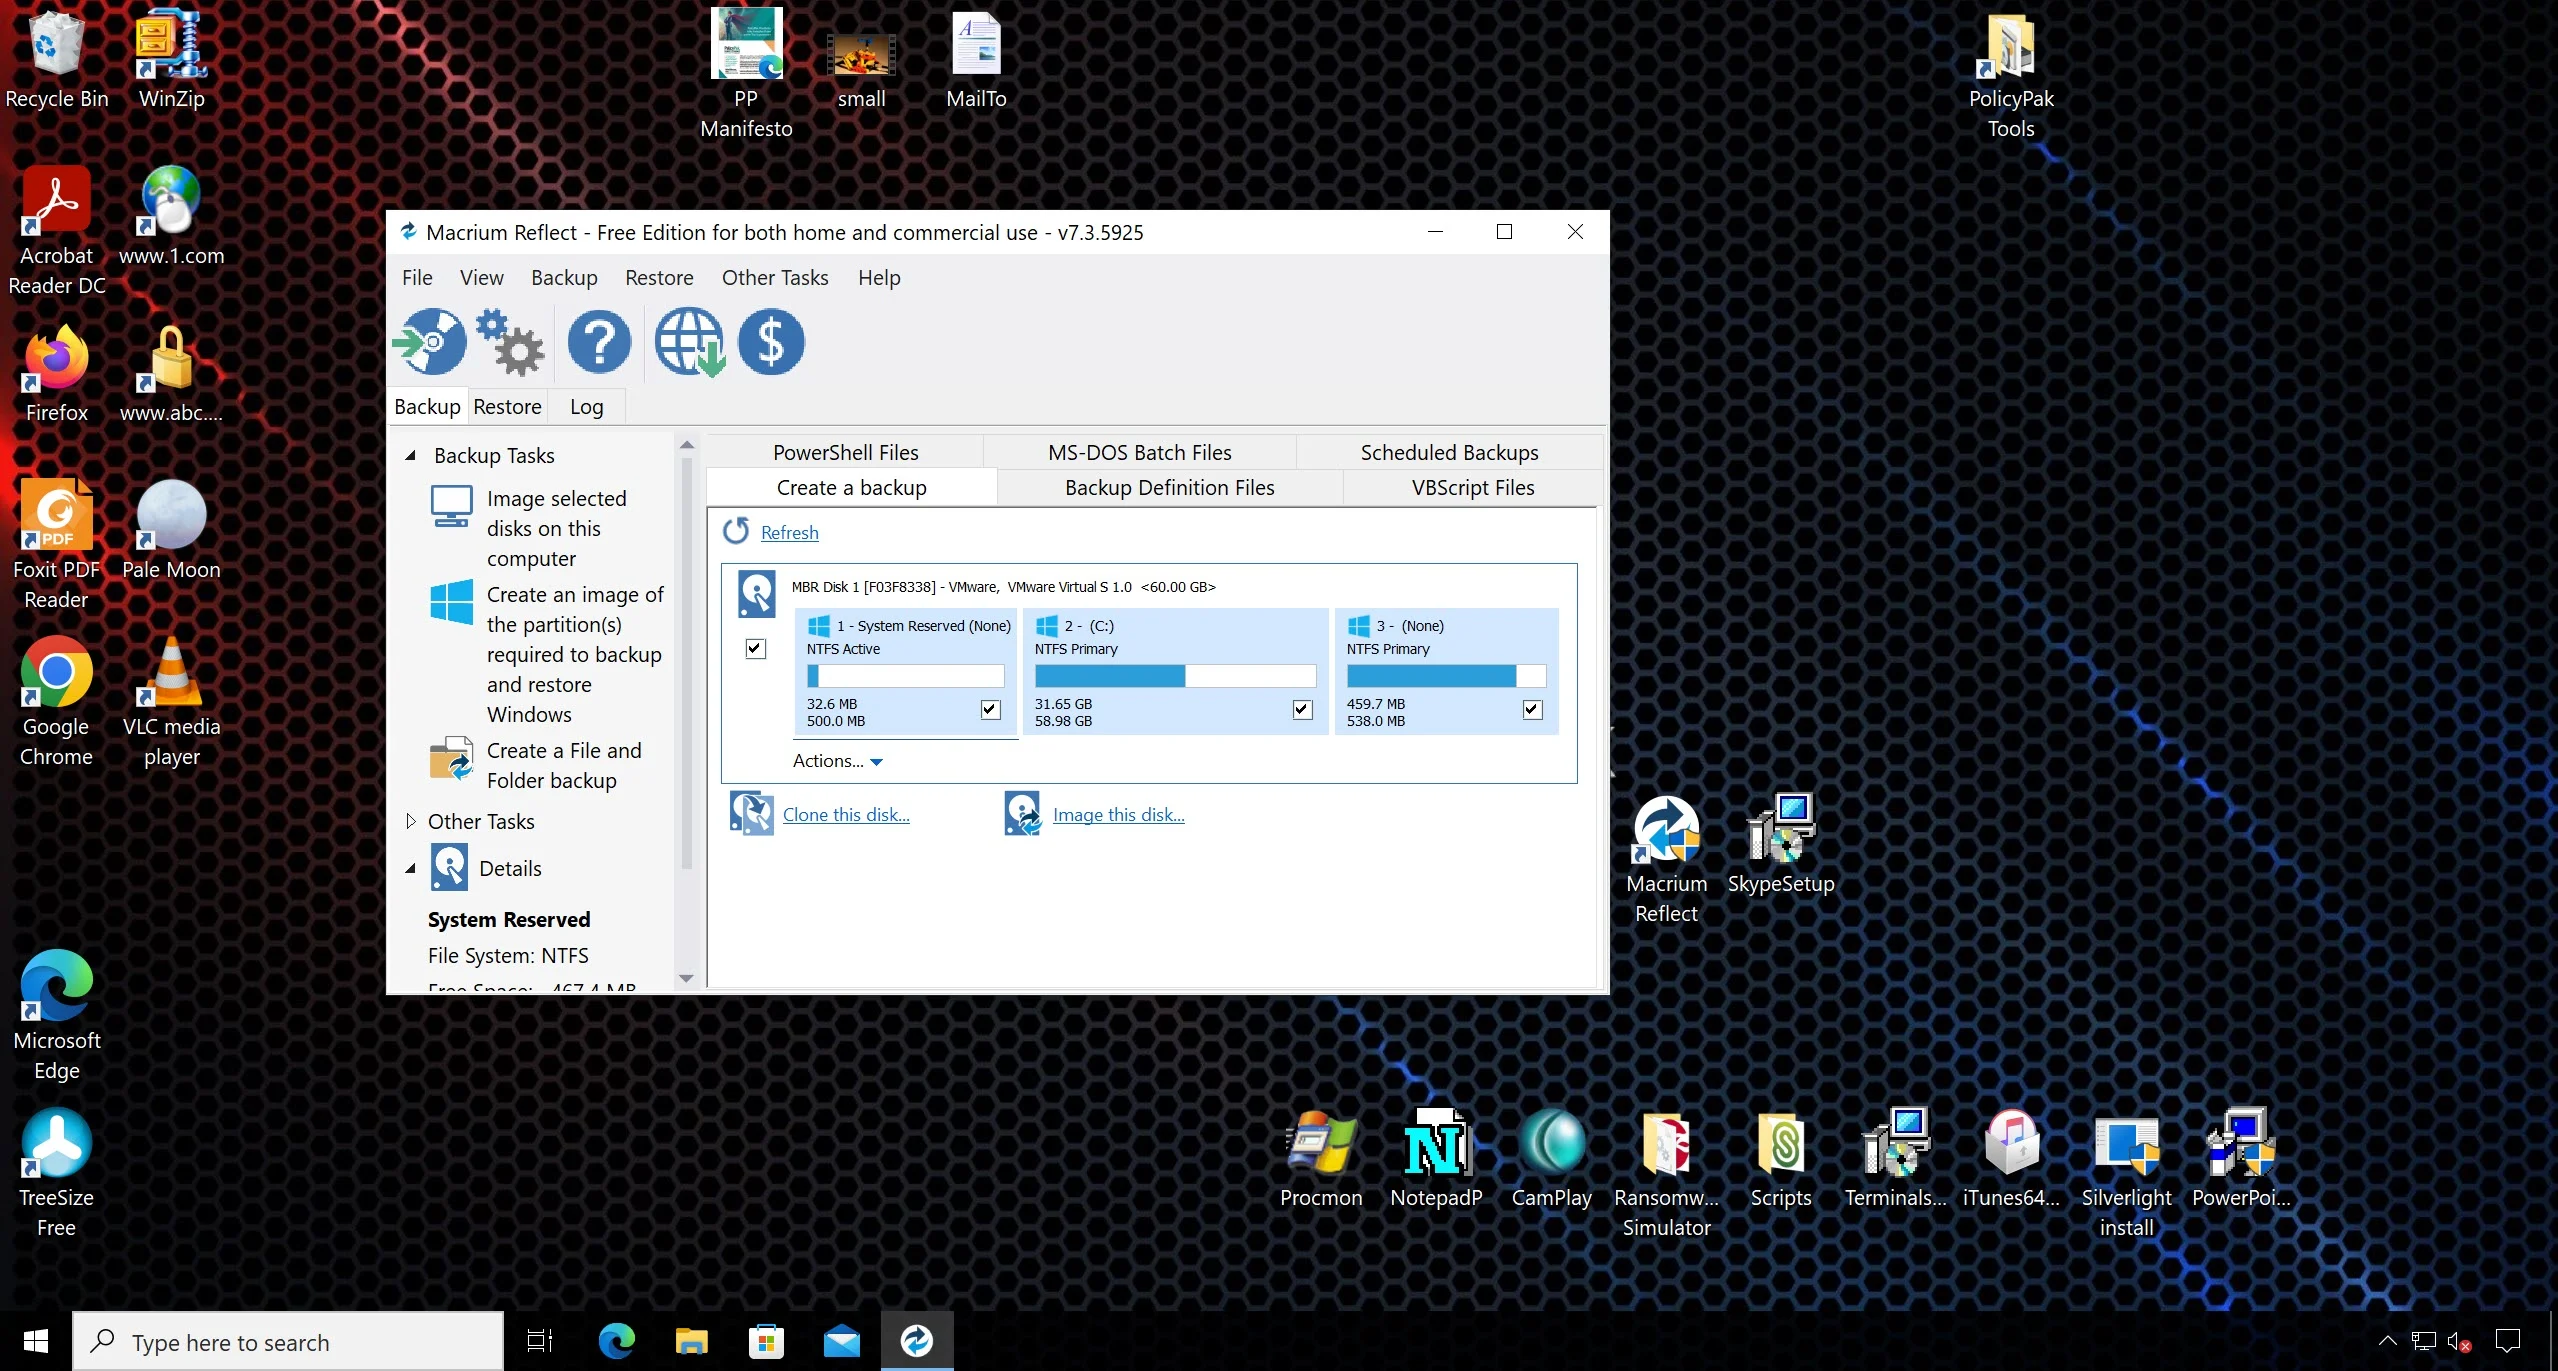This screenshot has height=1371, width=2558.
Task: Click the Details disk icon in sidebar
Action: coord(450,867)
